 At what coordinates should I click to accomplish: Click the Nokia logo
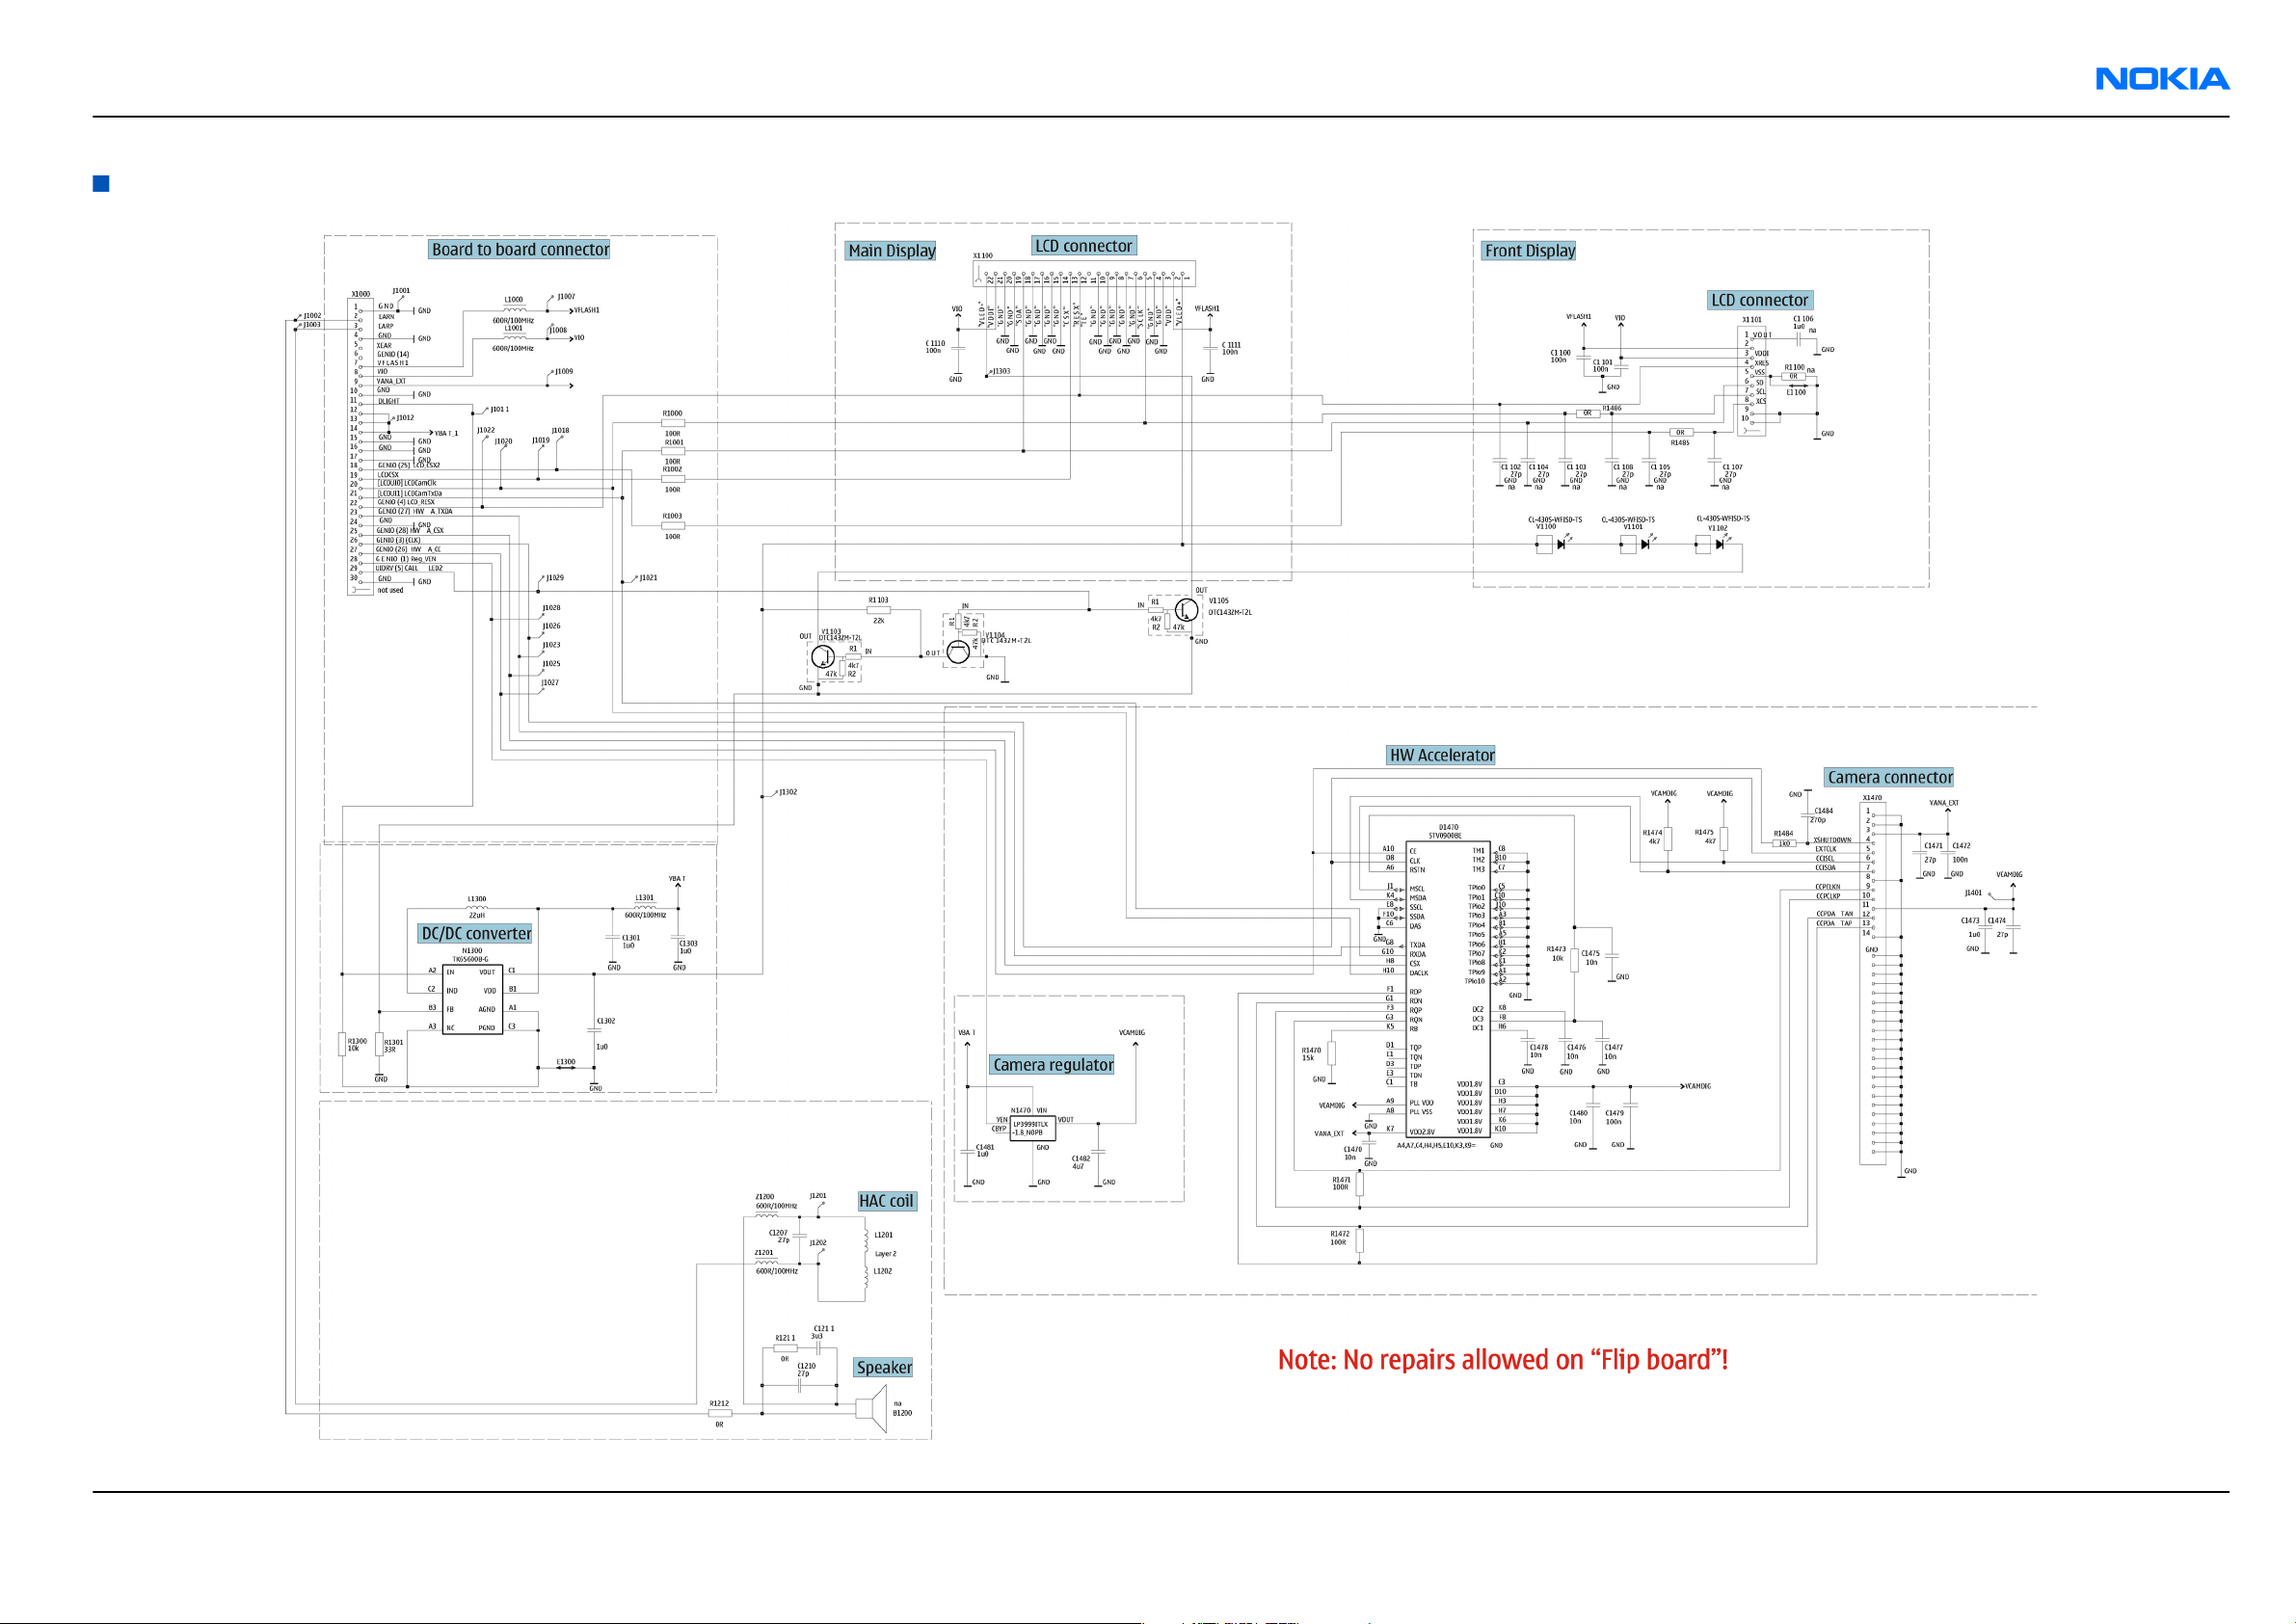pos(2162,79)
